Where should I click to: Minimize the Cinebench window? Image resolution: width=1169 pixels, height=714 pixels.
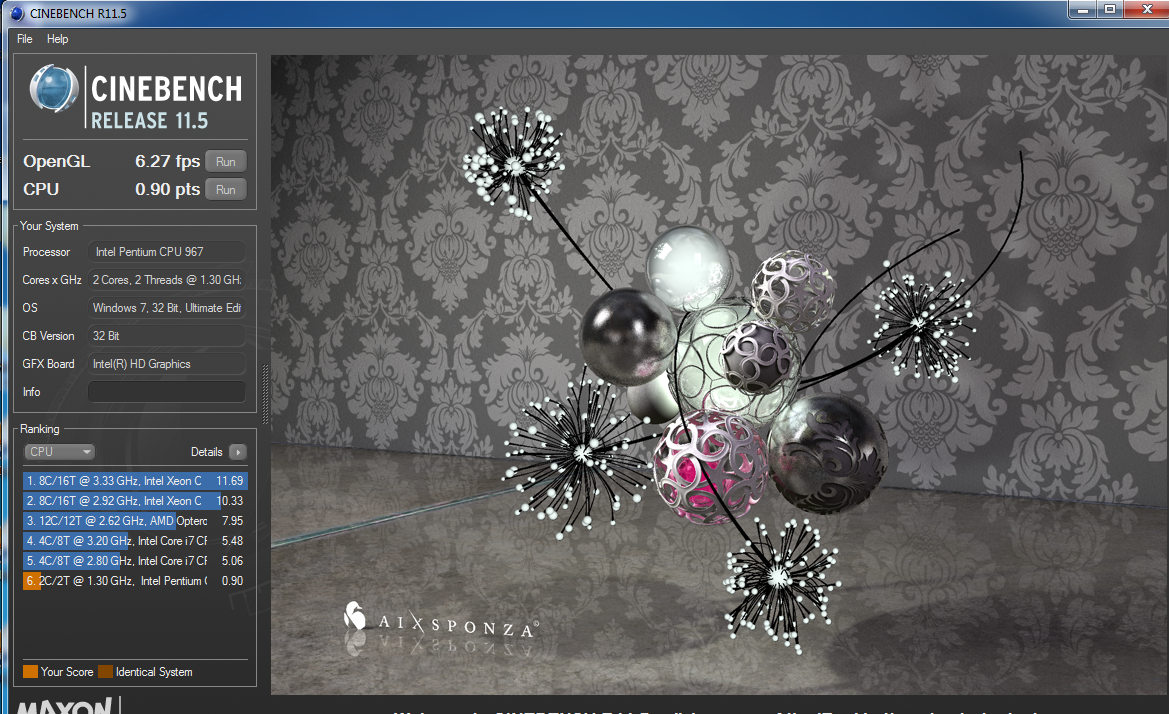pyautogui.click(x=1083, y=10)
